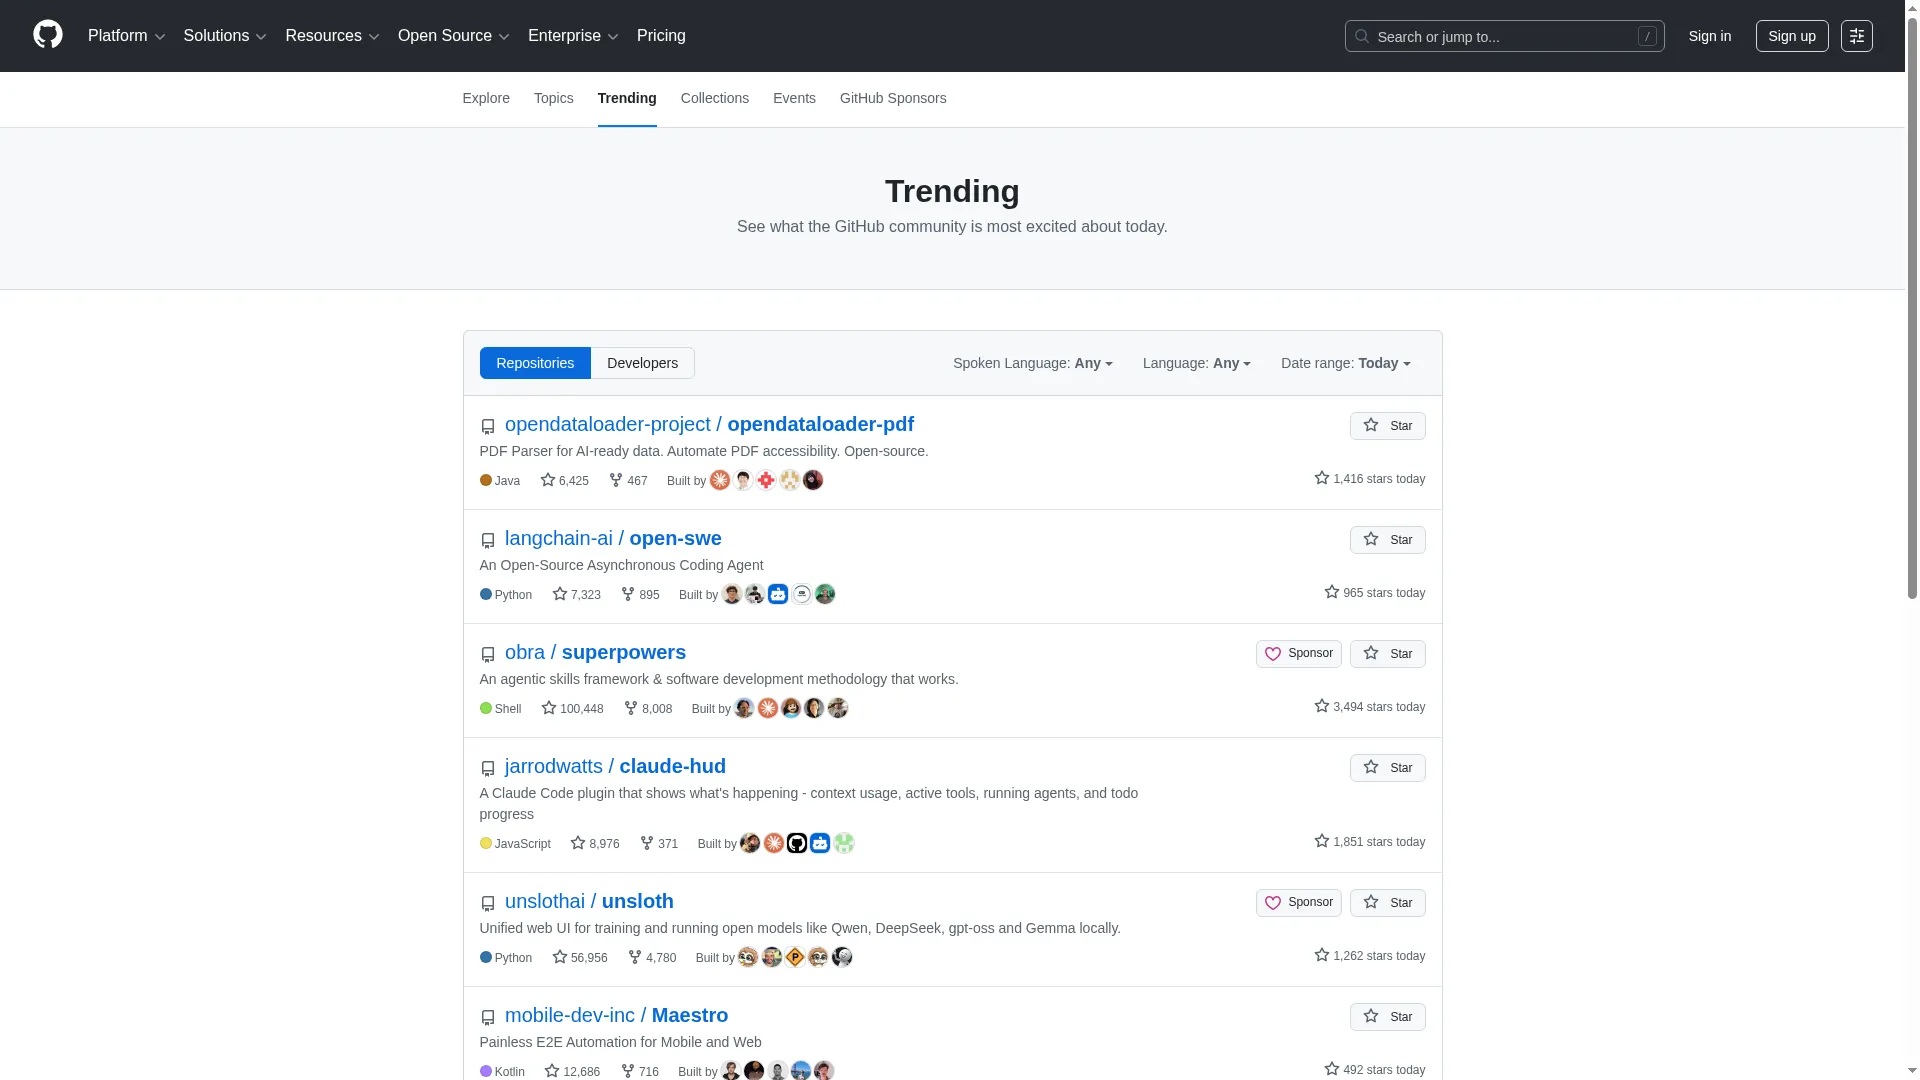Star the jarrodwatts / claude-hud repository
This screenshot has height=1080, width=1920.
tap(1387, 767)
